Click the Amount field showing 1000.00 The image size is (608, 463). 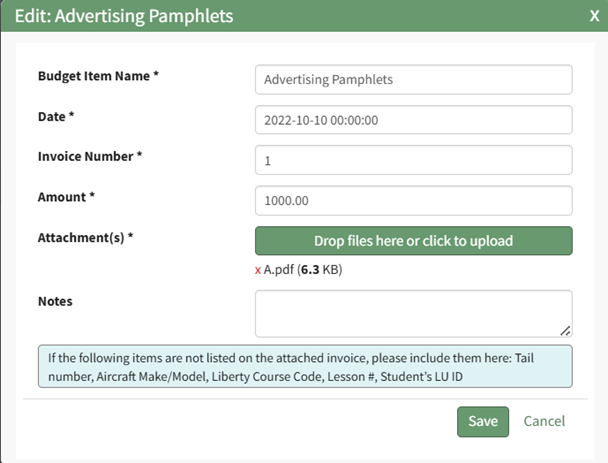tap(413, 201)
